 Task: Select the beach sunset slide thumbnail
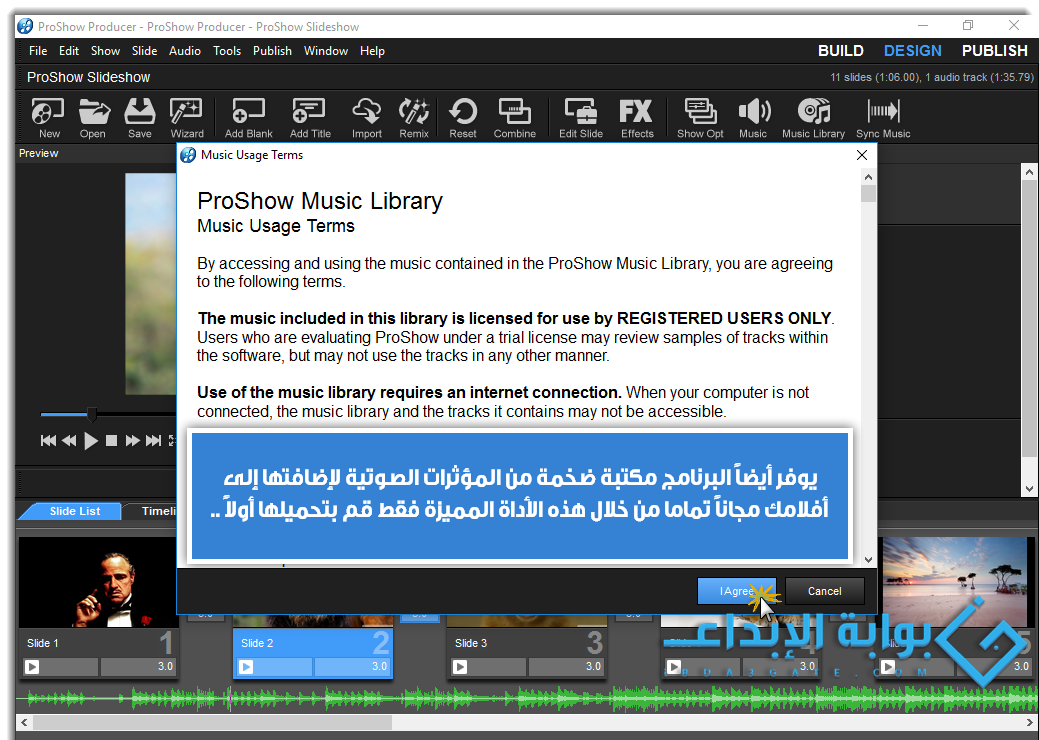[954, 580]
